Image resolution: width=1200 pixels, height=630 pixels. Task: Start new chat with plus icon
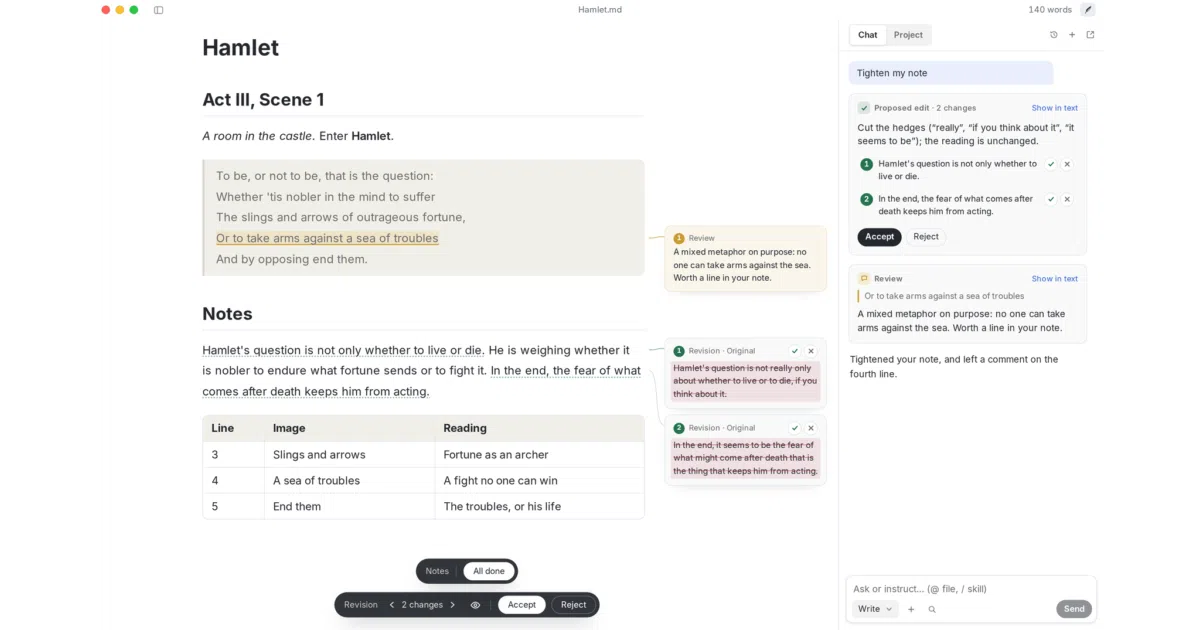tap(1072, 35)
